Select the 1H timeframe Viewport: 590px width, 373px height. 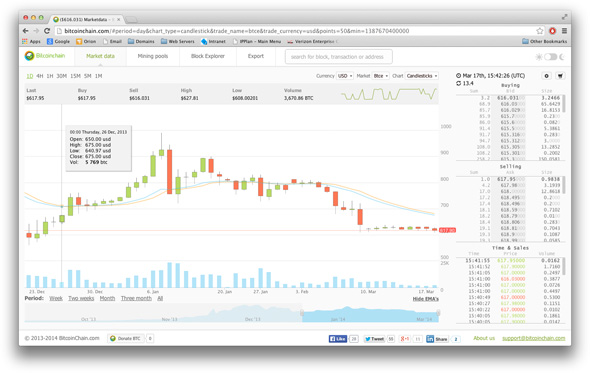click(50, 76)
